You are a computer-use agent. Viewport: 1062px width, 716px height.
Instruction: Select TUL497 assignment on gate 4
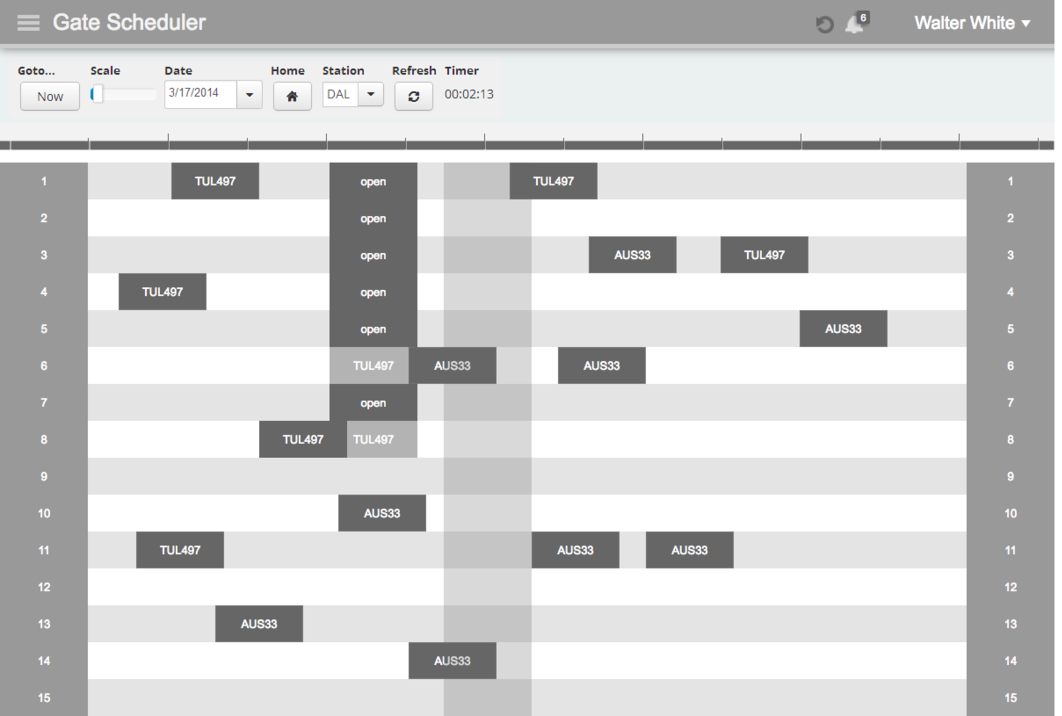point(162,291)
